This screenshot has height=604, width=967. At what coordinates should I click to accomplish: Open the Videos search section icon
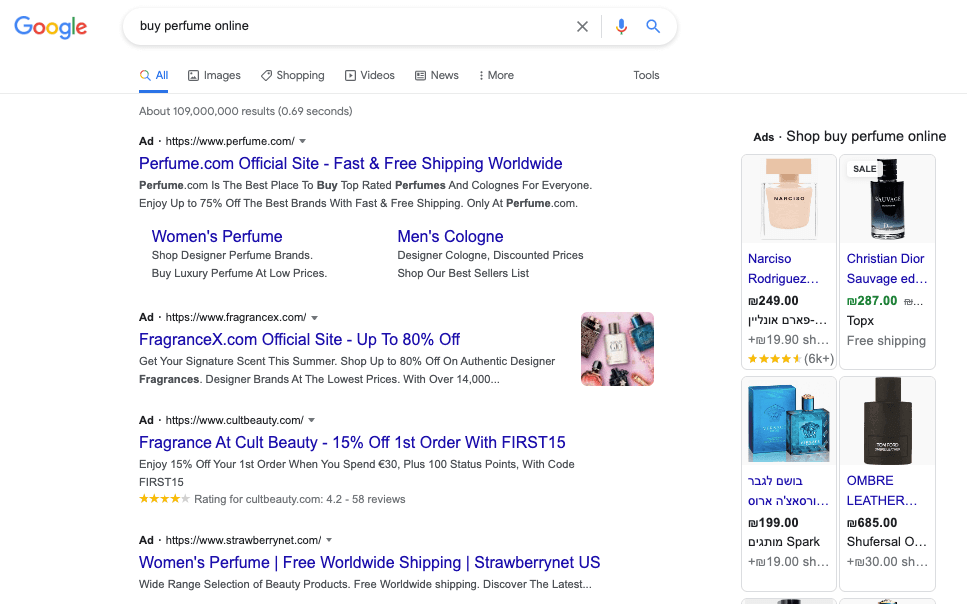pyautogui.click(x=351, y=75)
